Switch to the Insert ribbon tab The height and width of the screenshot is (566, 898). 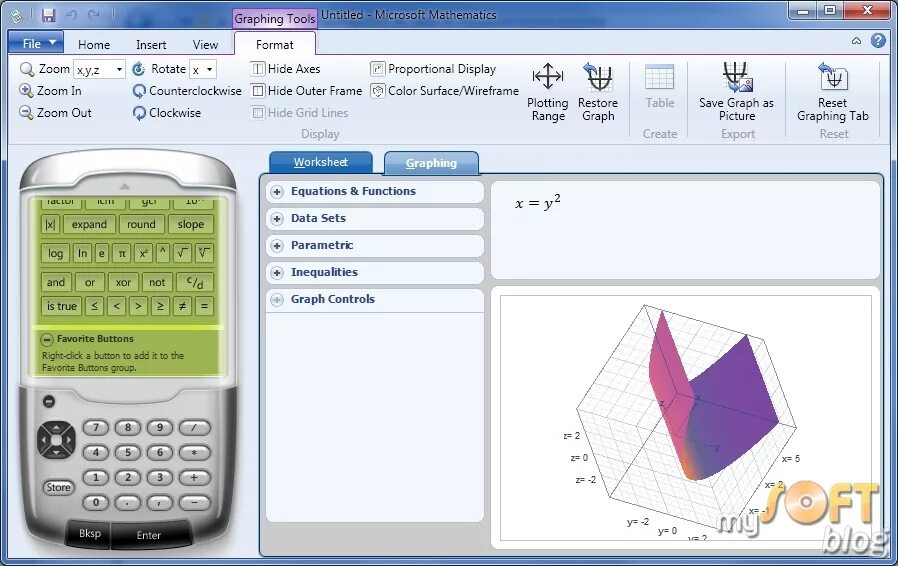pyautogui.click(x=151, y=45)
